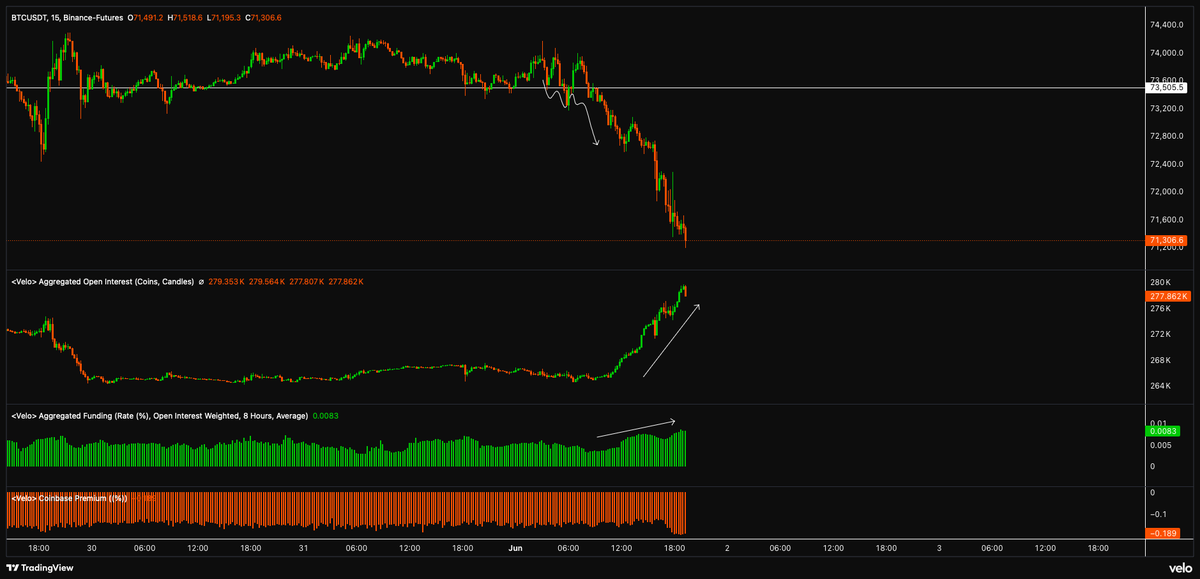Image resolution: width=1200 pixels, height=579 pixels.
Task: Click the 276K open interest axis label
Action: coord(1160,309)
